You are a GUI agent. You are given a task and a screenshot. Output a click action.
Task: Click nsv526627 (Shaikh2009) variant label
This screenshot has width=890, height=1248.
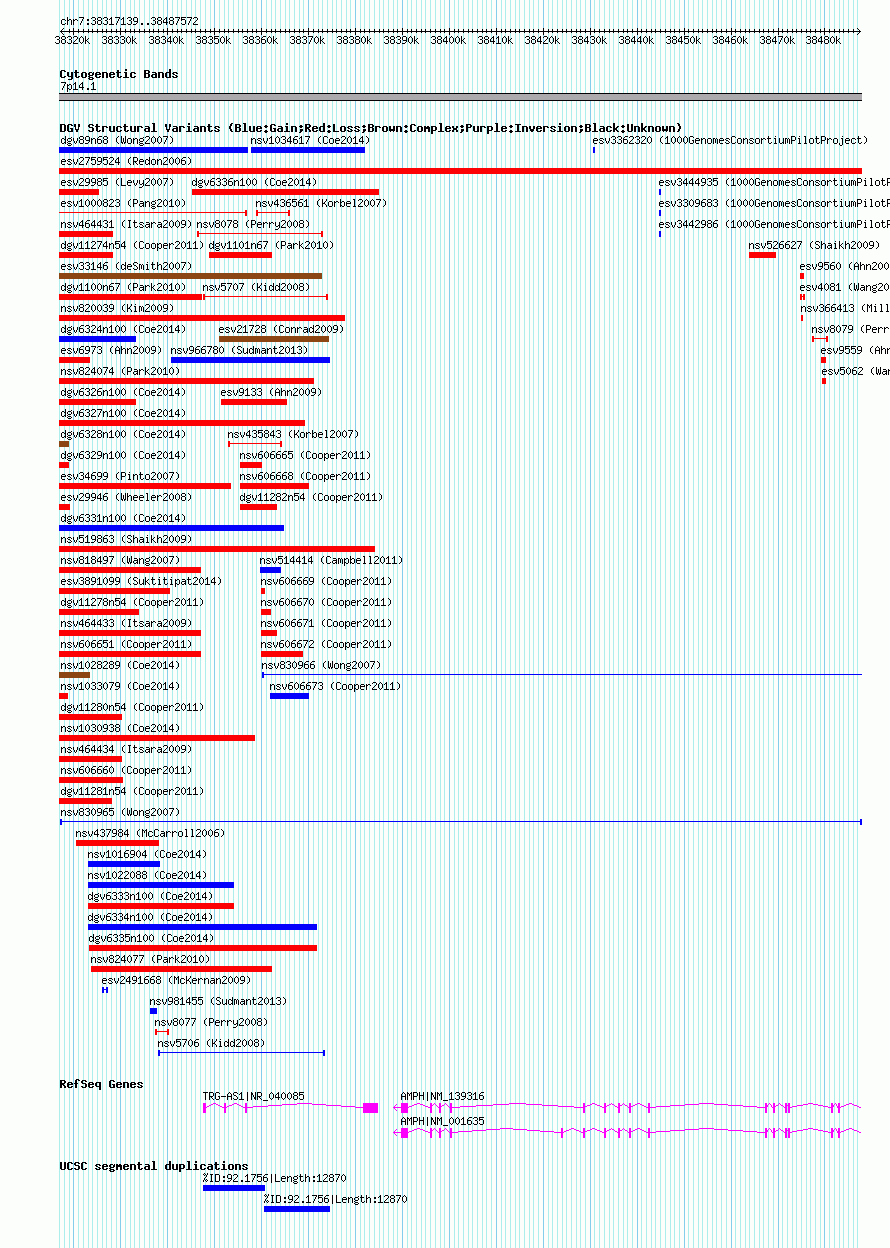pos(814,245)
